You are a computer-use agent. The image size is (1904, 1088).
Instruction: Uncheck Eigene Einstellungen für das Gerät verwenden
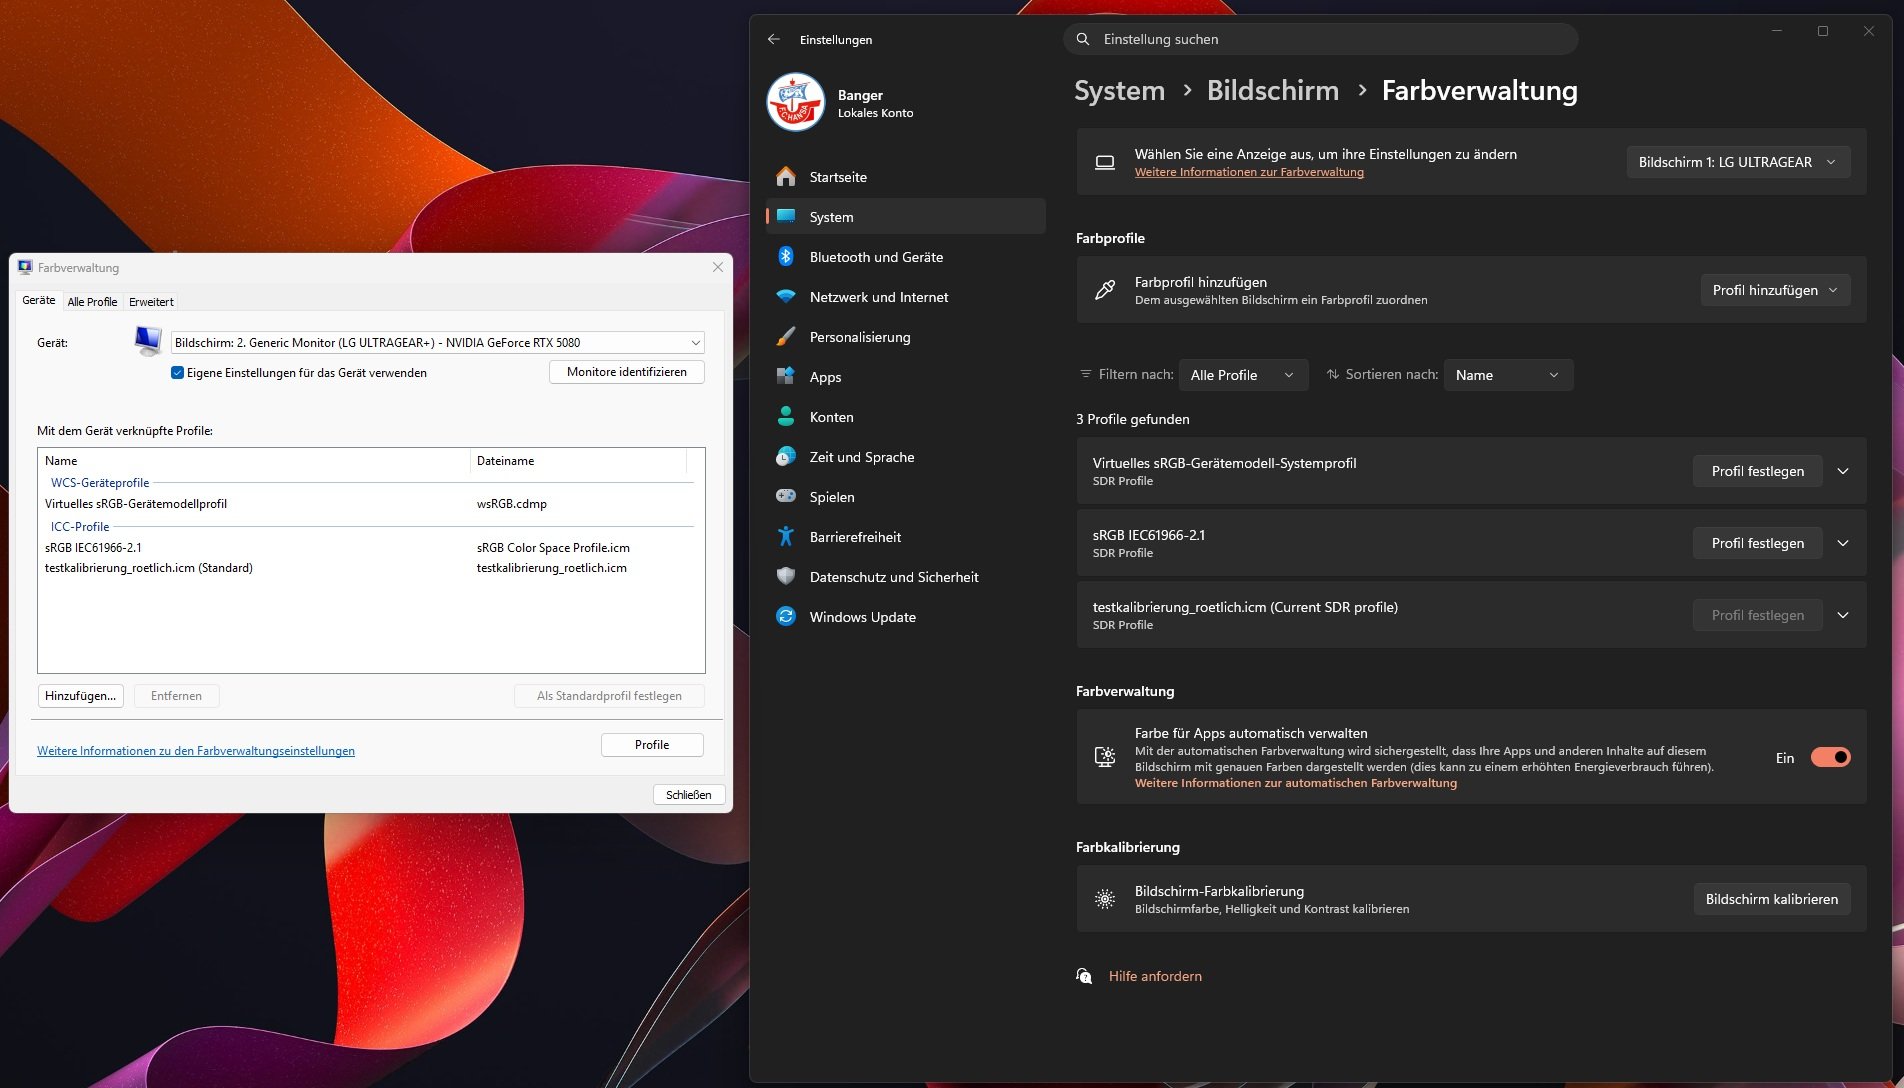177,373
